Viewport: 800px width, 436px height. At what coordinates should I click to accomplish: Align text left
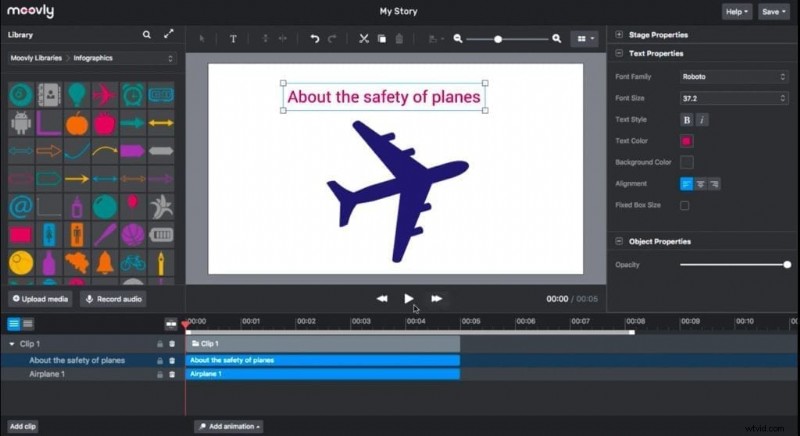tap(686, 184)
